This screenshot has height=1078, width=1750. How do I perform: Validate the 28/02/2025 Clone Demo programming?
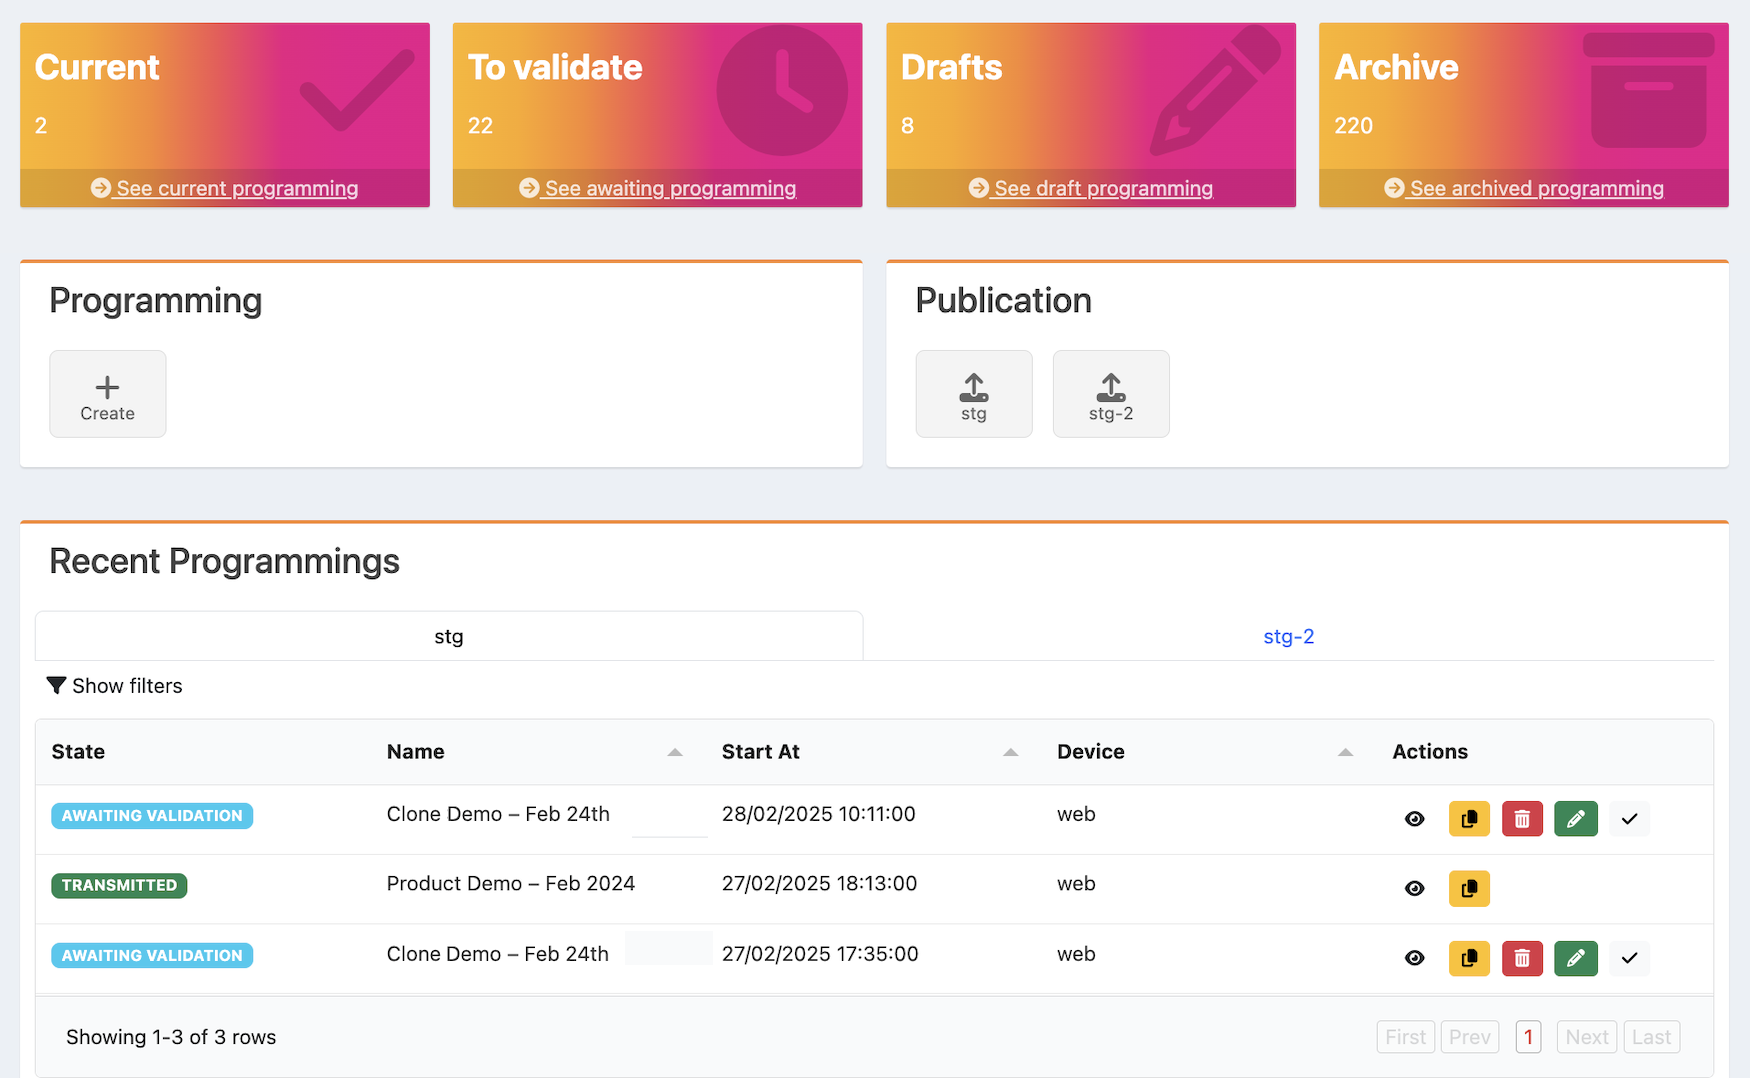click(1629, 819)
